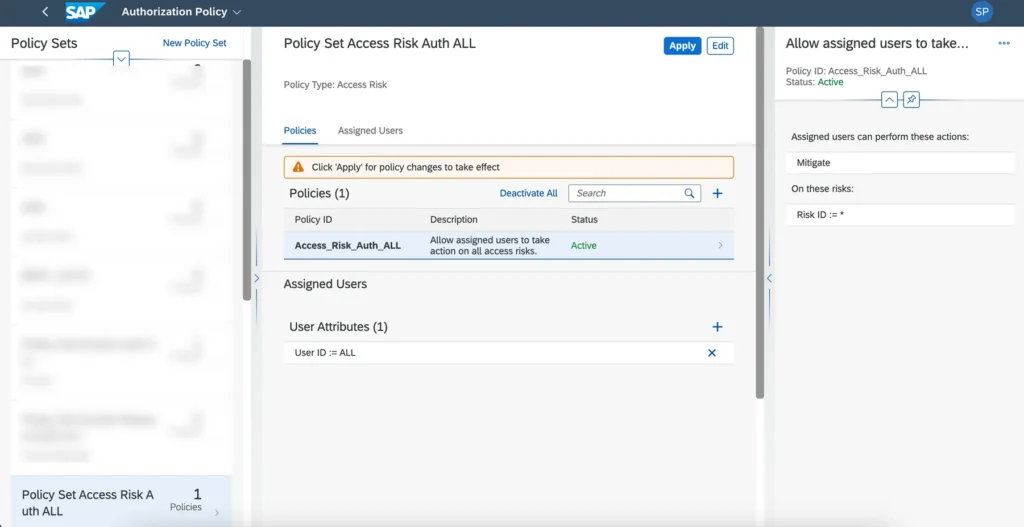Click the Edit button
Viewport: 1024px width, 527px height.
point(720,46)
